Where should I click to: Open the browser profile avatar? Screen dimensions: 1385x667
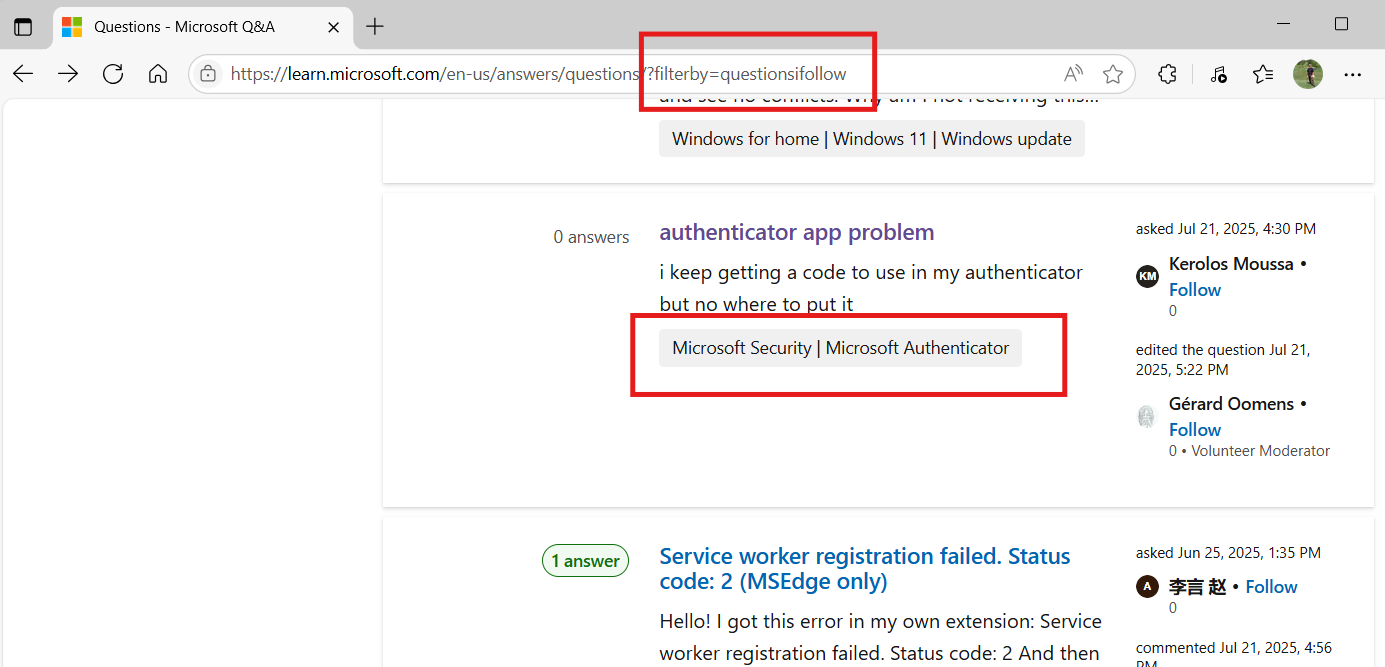pyautogui.click(x=1308, y=74)
